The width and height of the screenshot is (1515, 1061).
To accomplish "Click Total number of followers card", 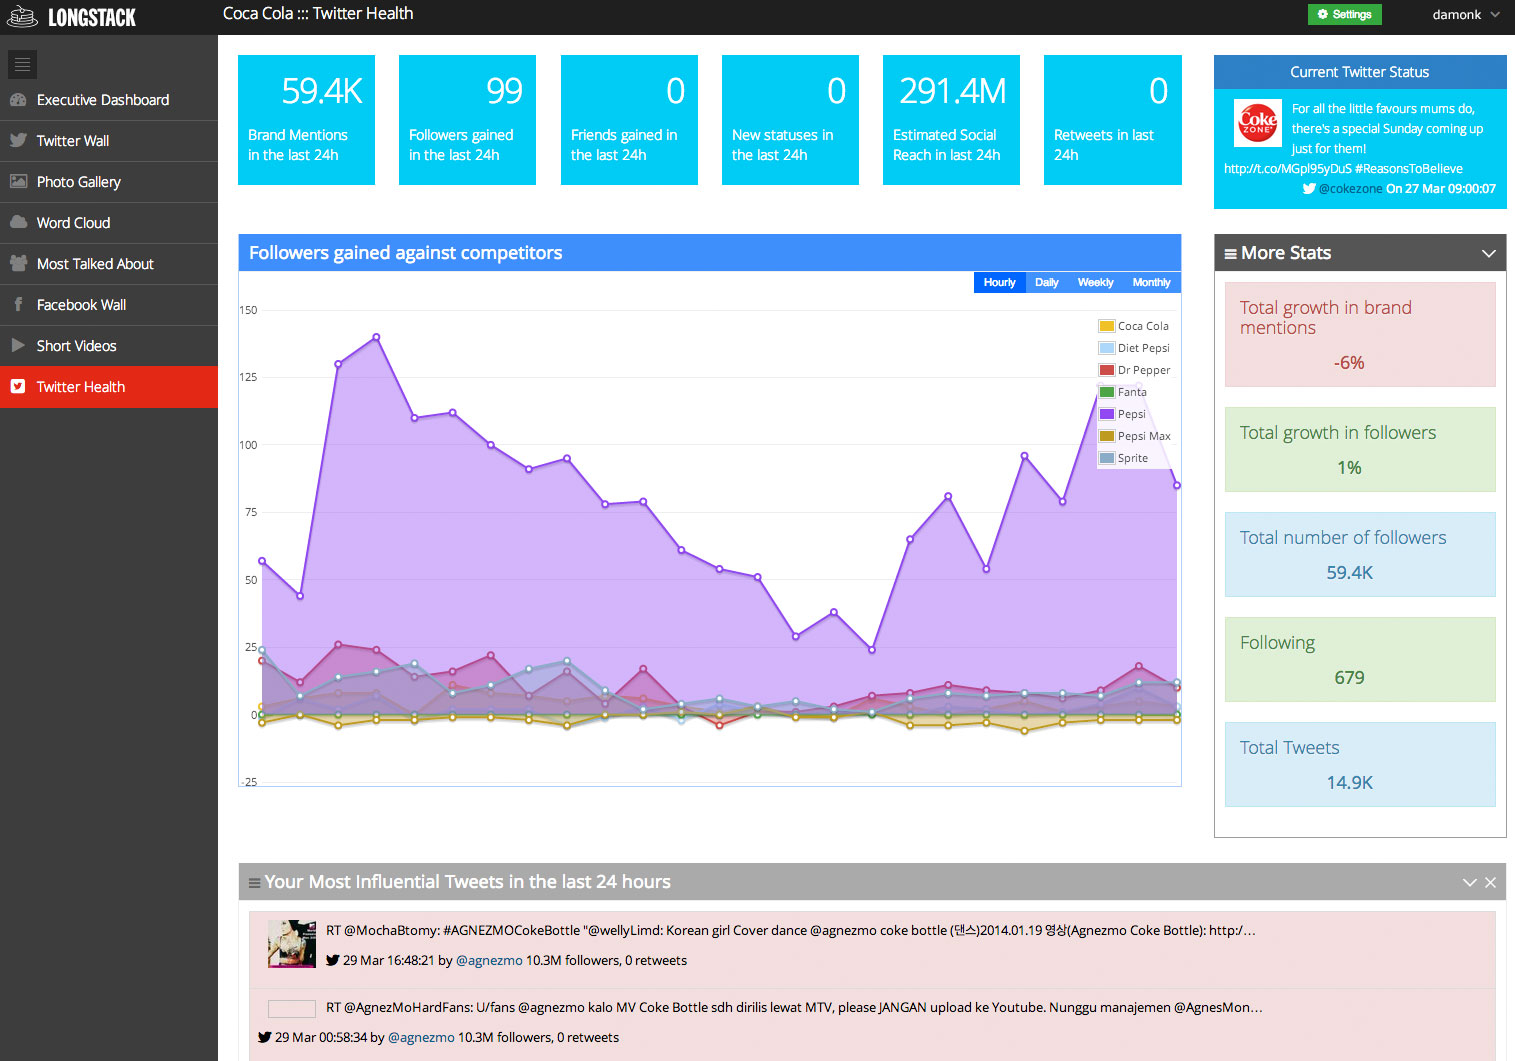I will (1360, 555).
